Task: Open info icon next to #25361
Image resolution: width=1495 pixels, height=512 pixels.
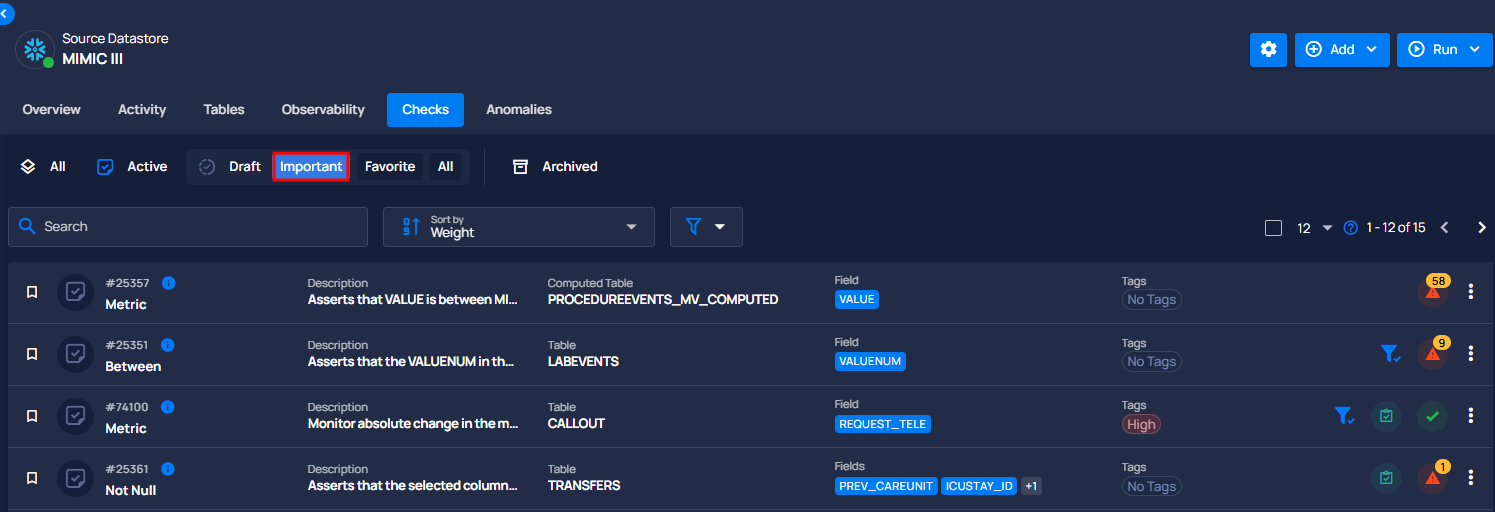Action: pos(168,469)
